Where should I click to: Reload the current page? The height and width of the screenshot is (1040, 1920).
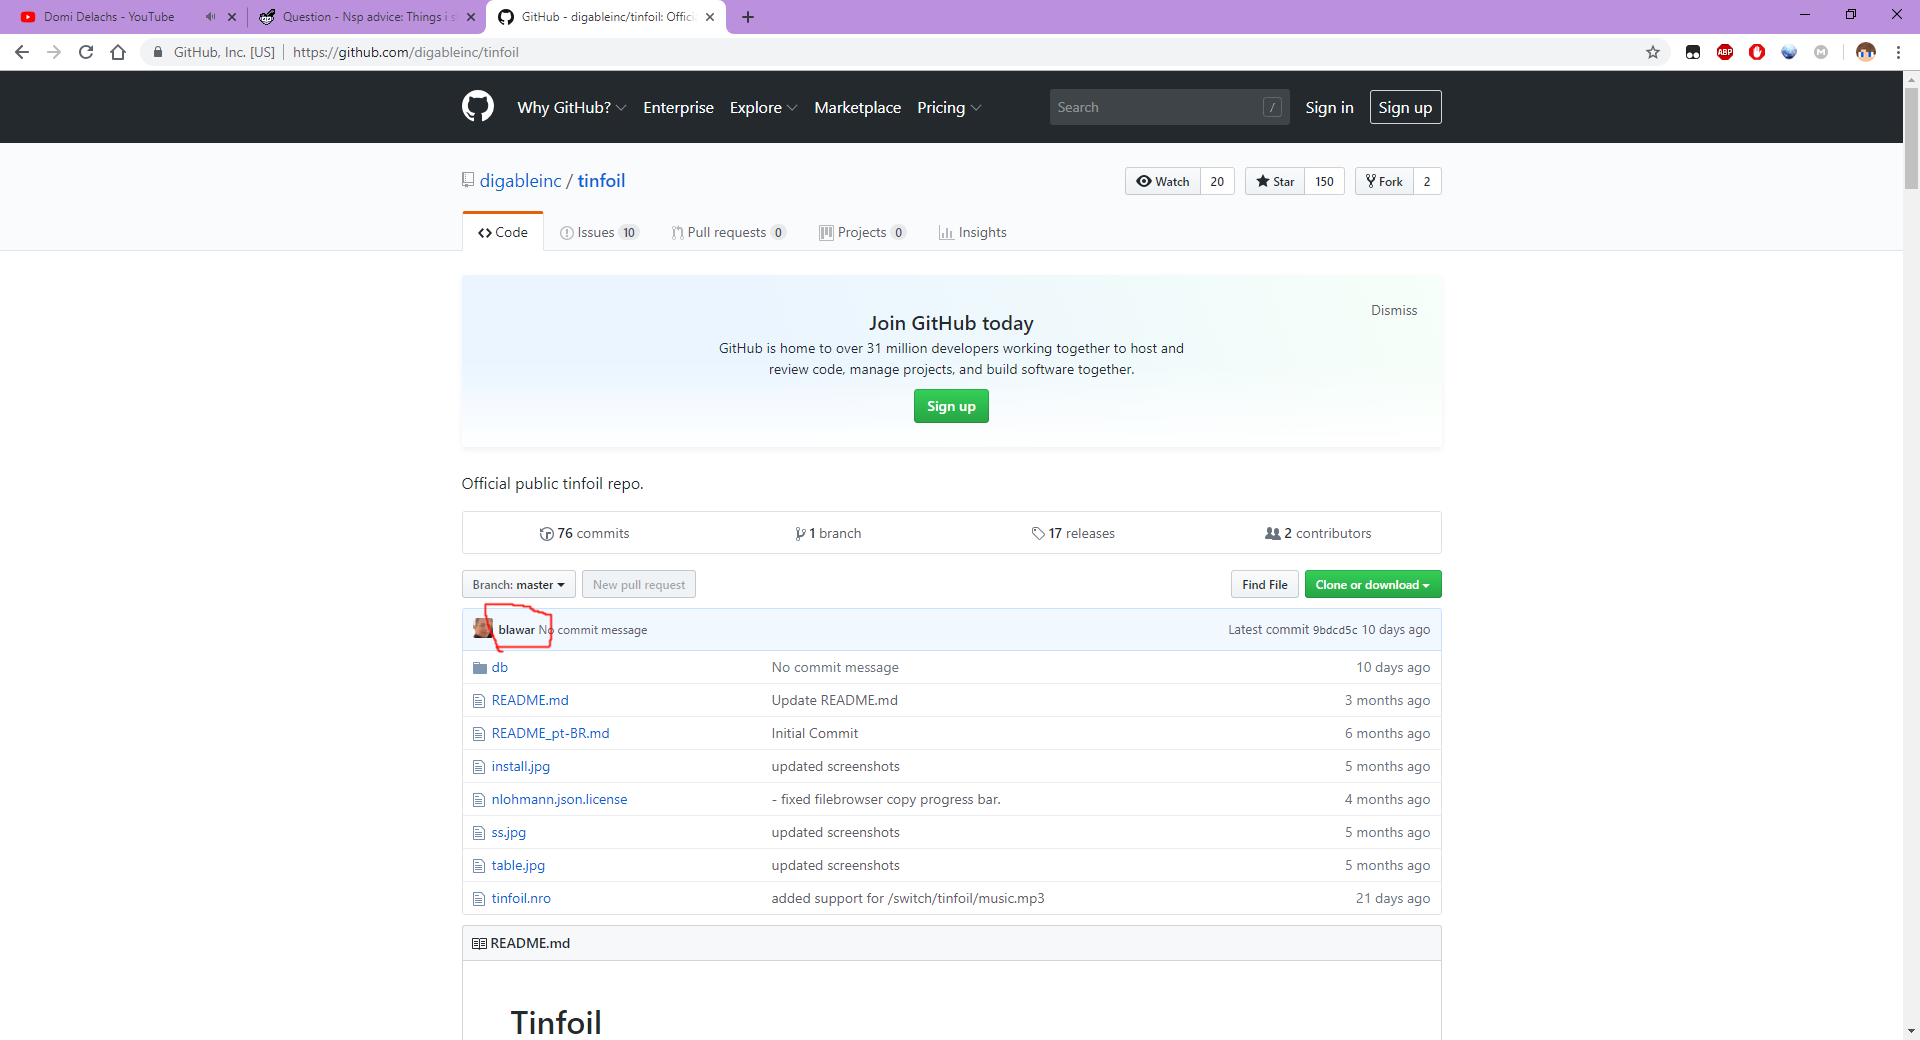(x=86, y=52)
